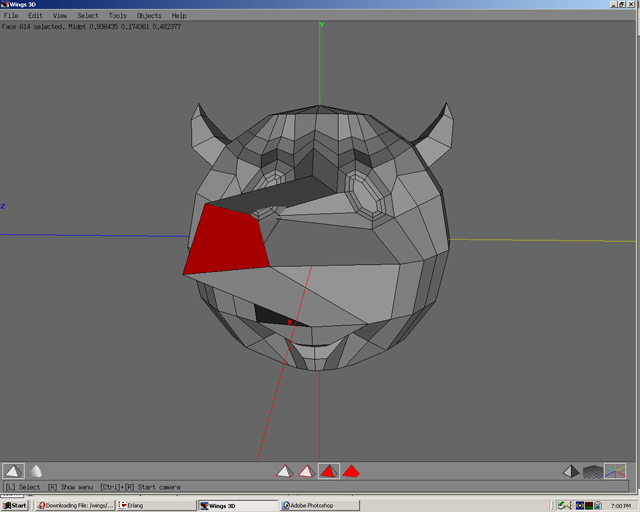Toggle the ground plane grid icon
Image resolution: width=640 pixels, height=512 pixels.
(x=593, y=472)
